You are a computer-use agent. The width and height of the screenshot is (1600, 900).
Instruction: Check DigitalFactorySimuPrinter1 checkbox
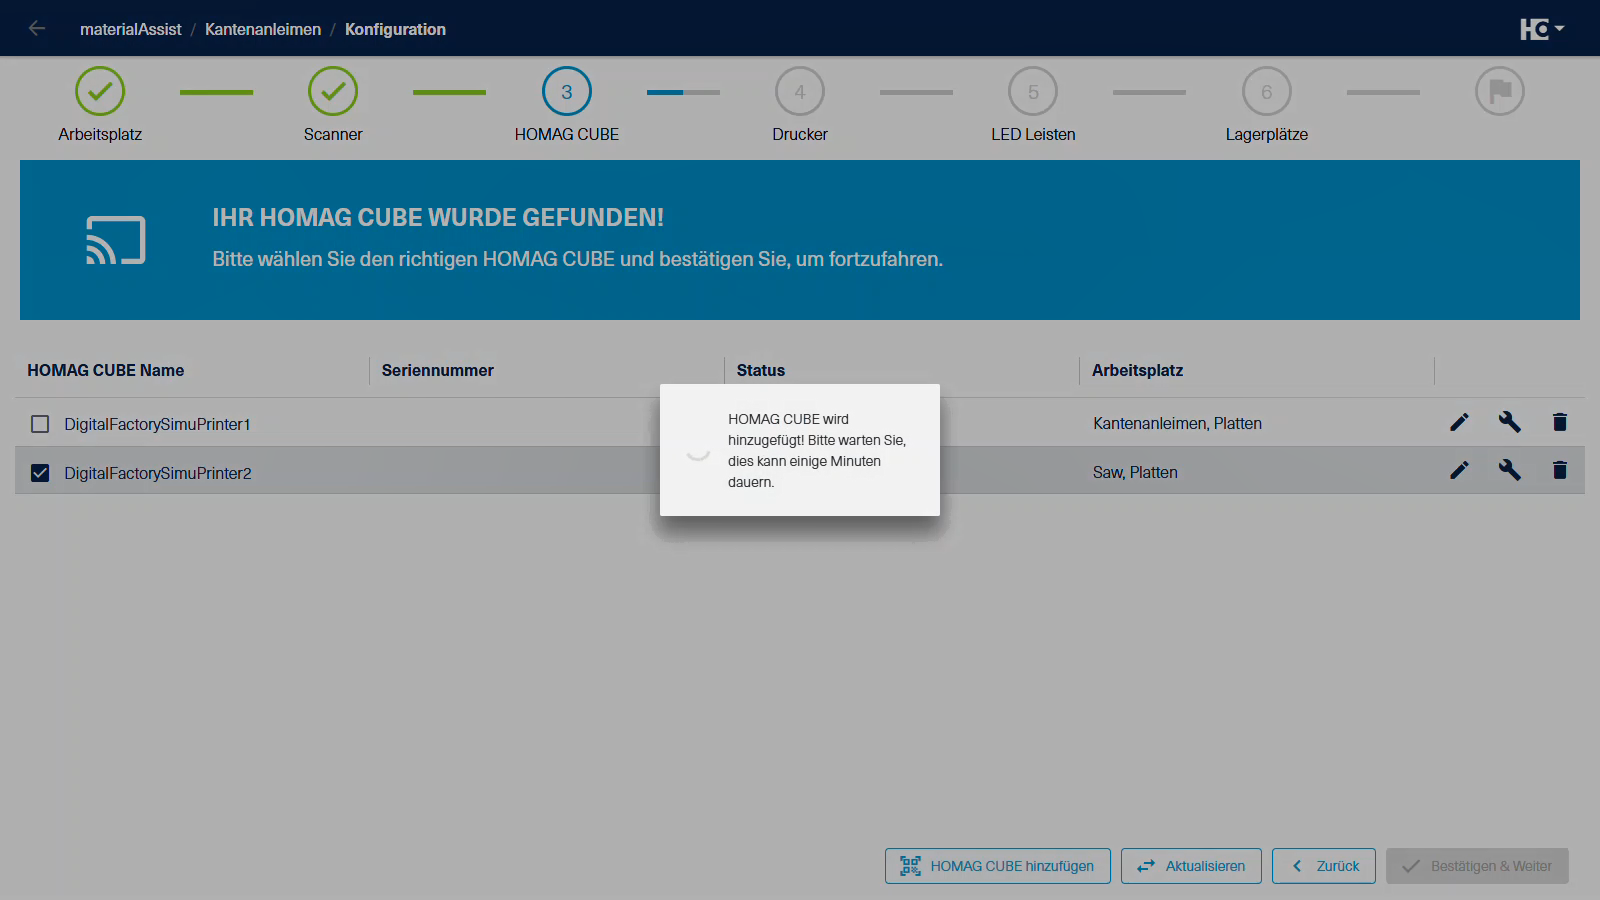point(40,424)
